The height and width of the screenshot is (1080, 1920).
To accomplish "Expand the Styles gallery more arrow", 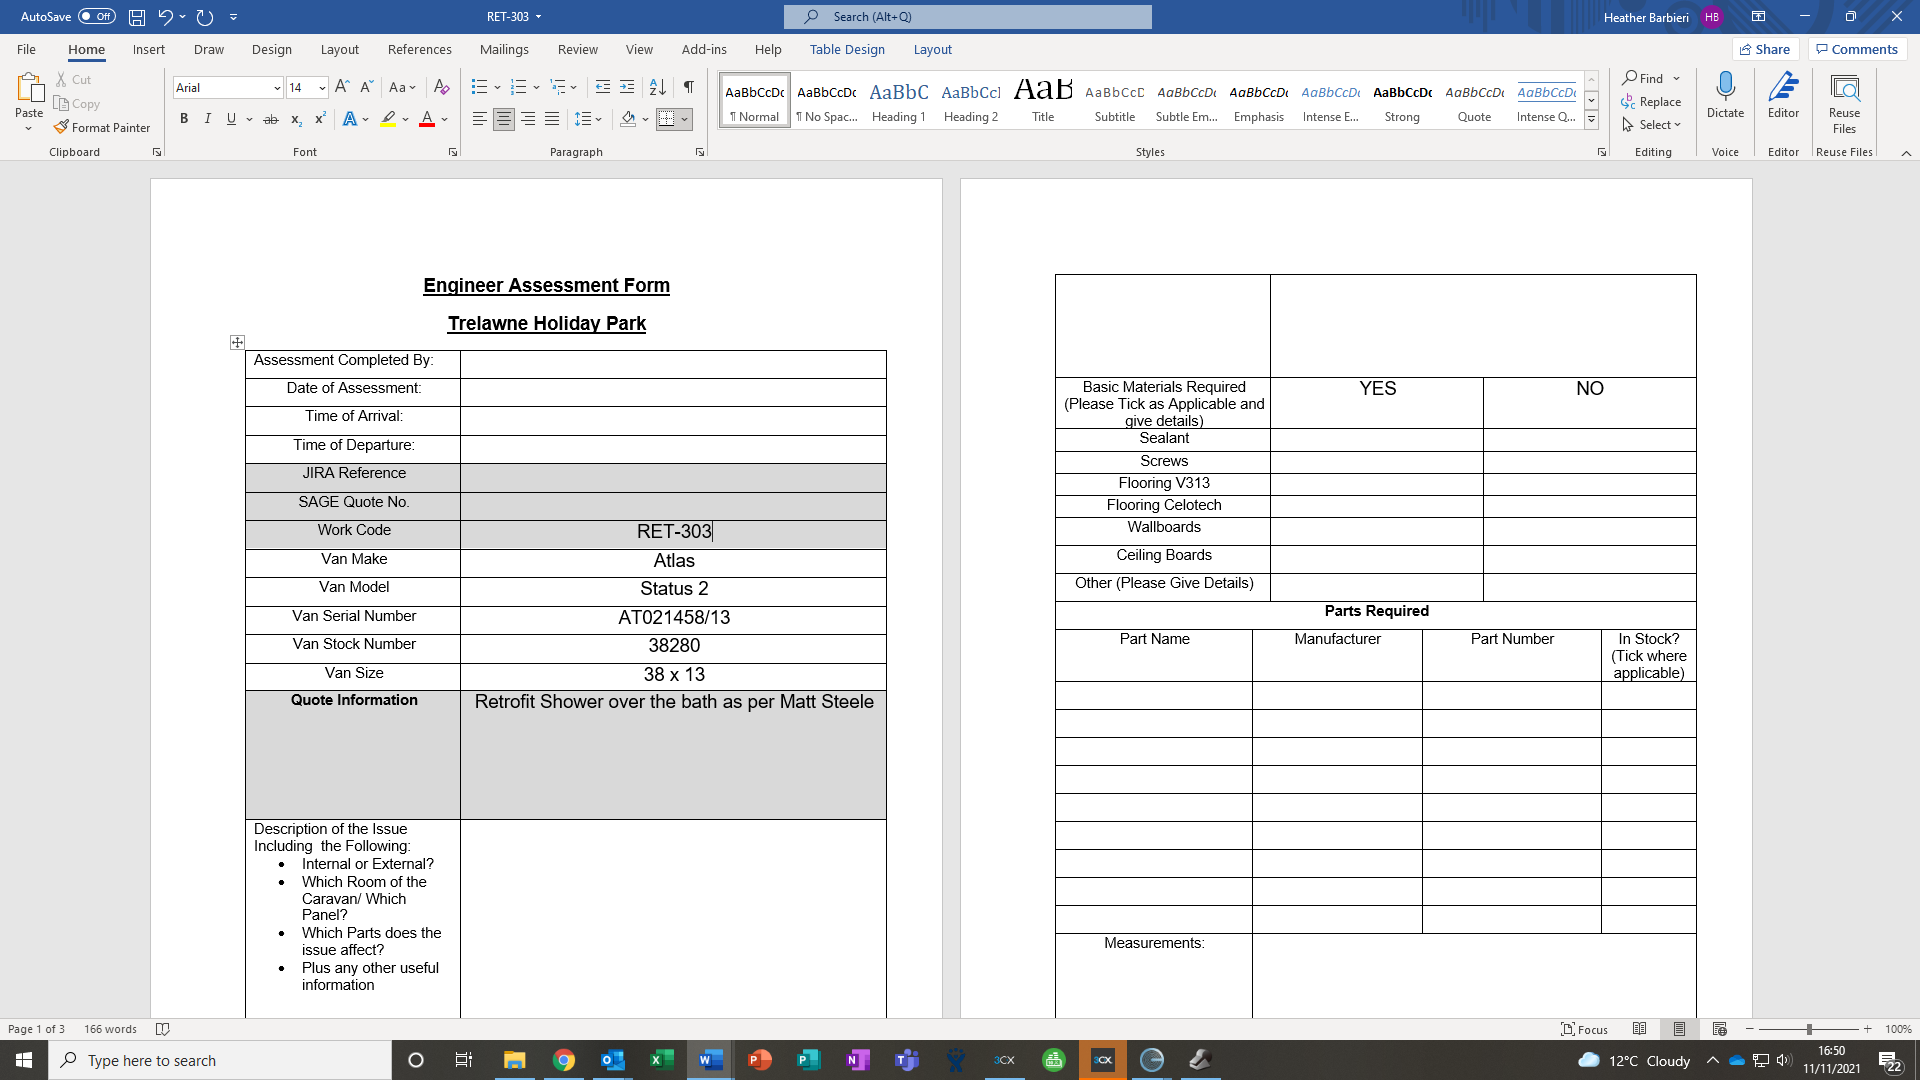I will coord(1591,120).
